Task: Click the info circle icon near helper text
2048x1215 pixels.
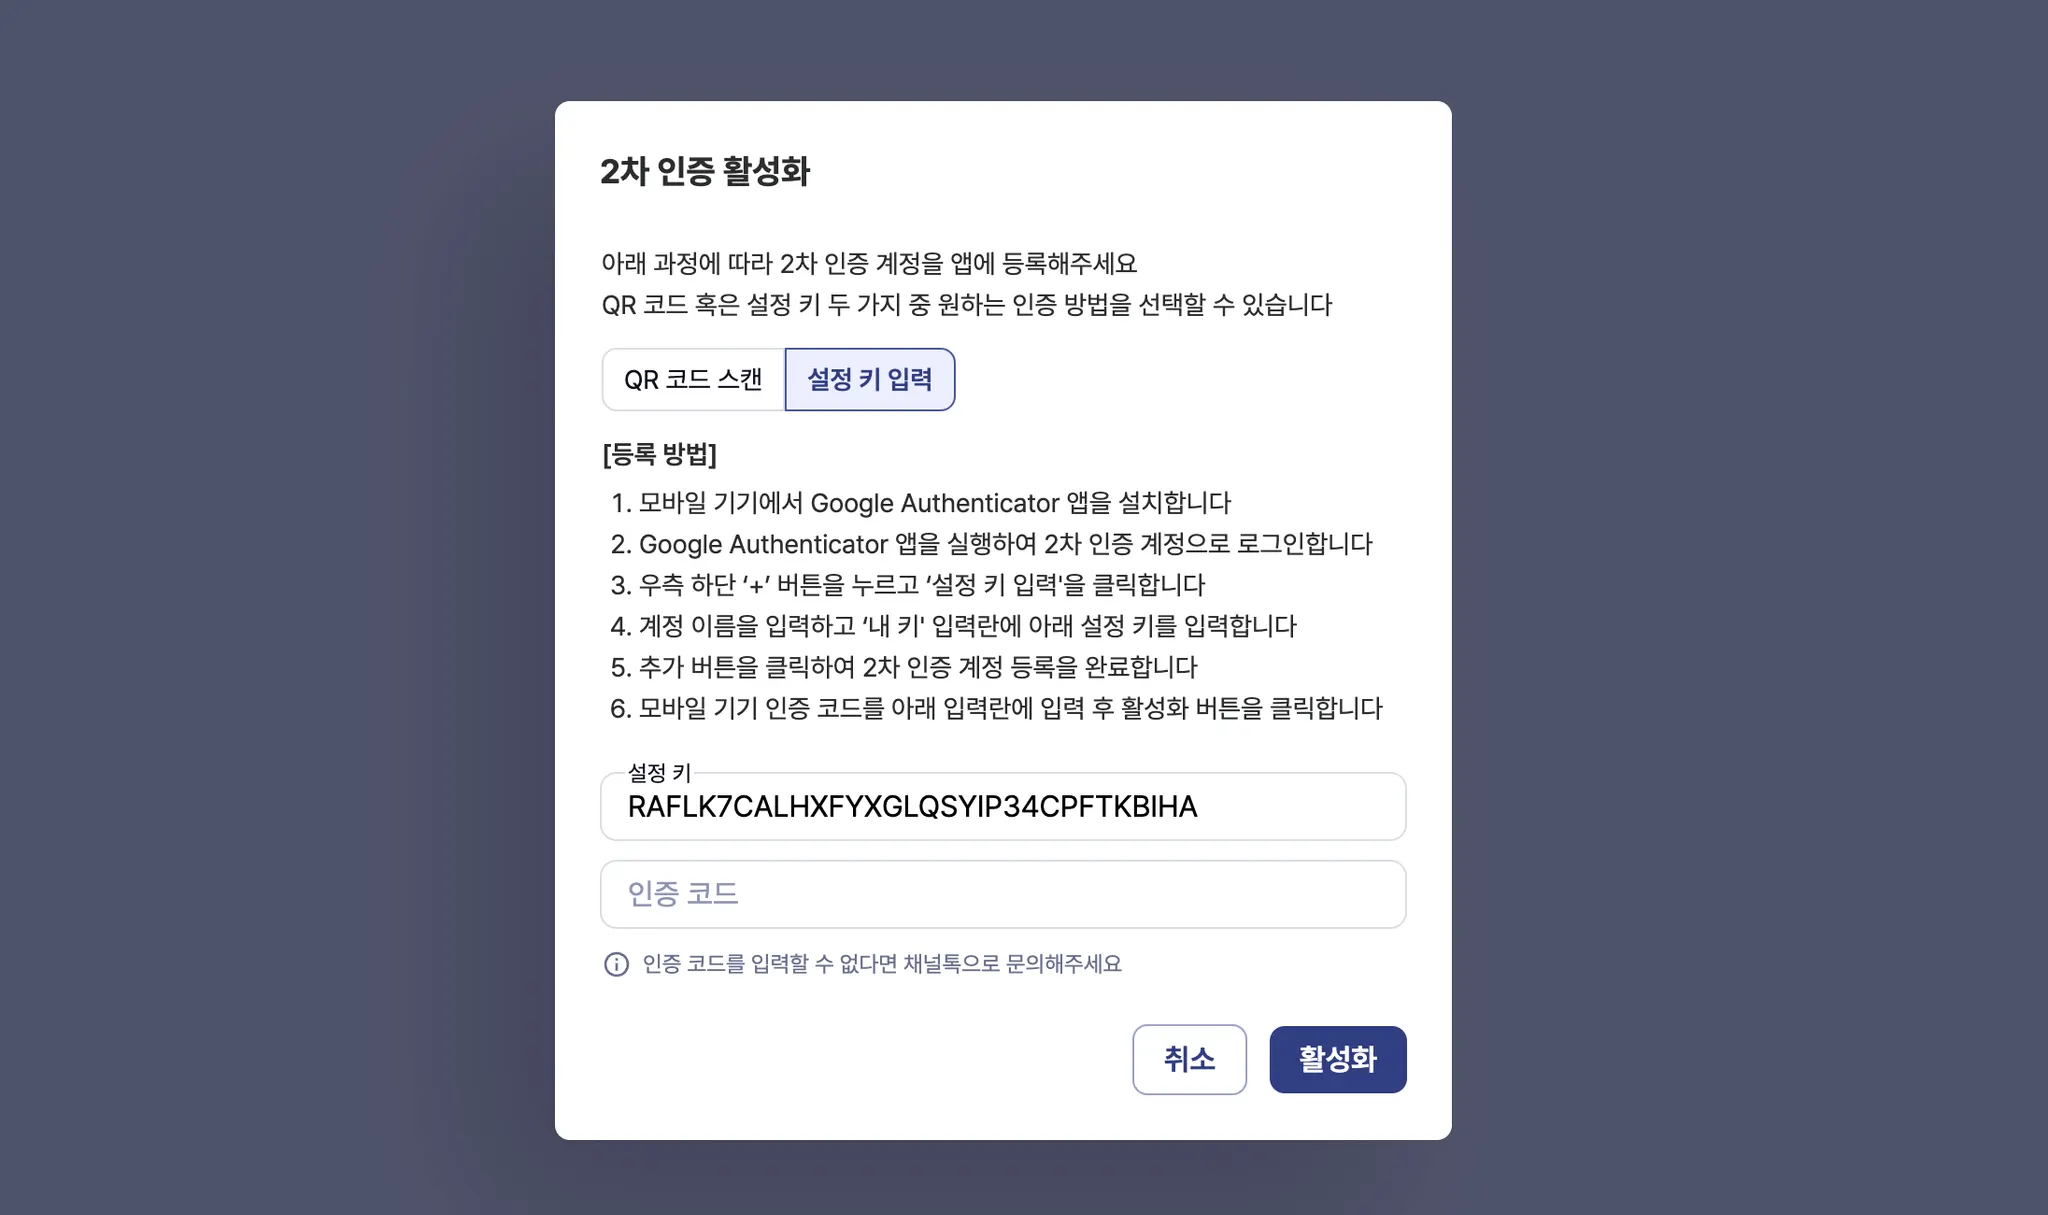Action: (x=616, y=964)
